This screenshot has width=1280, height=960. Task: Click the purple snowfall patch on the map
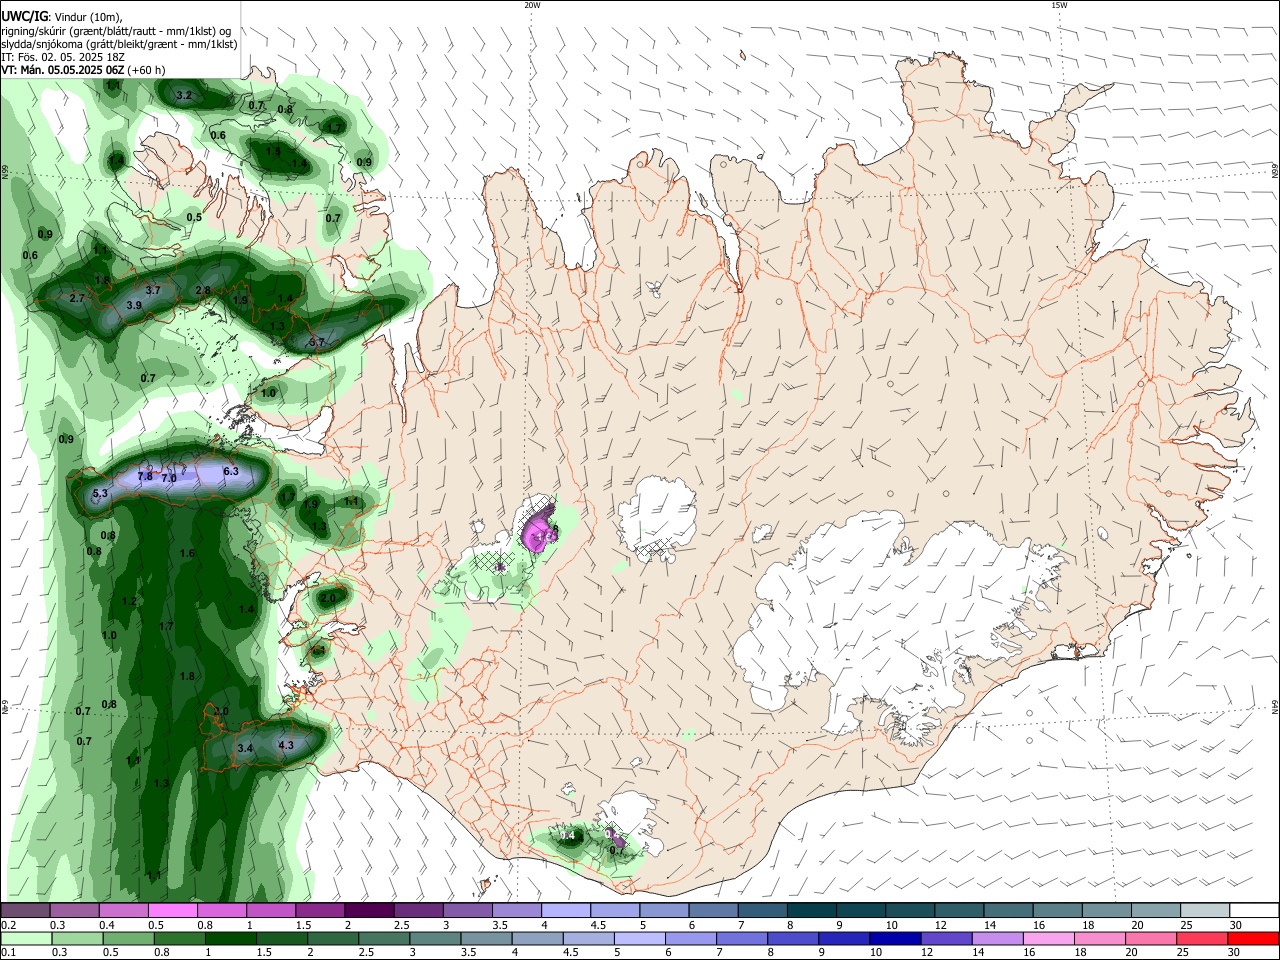click(x=540, y=533)
